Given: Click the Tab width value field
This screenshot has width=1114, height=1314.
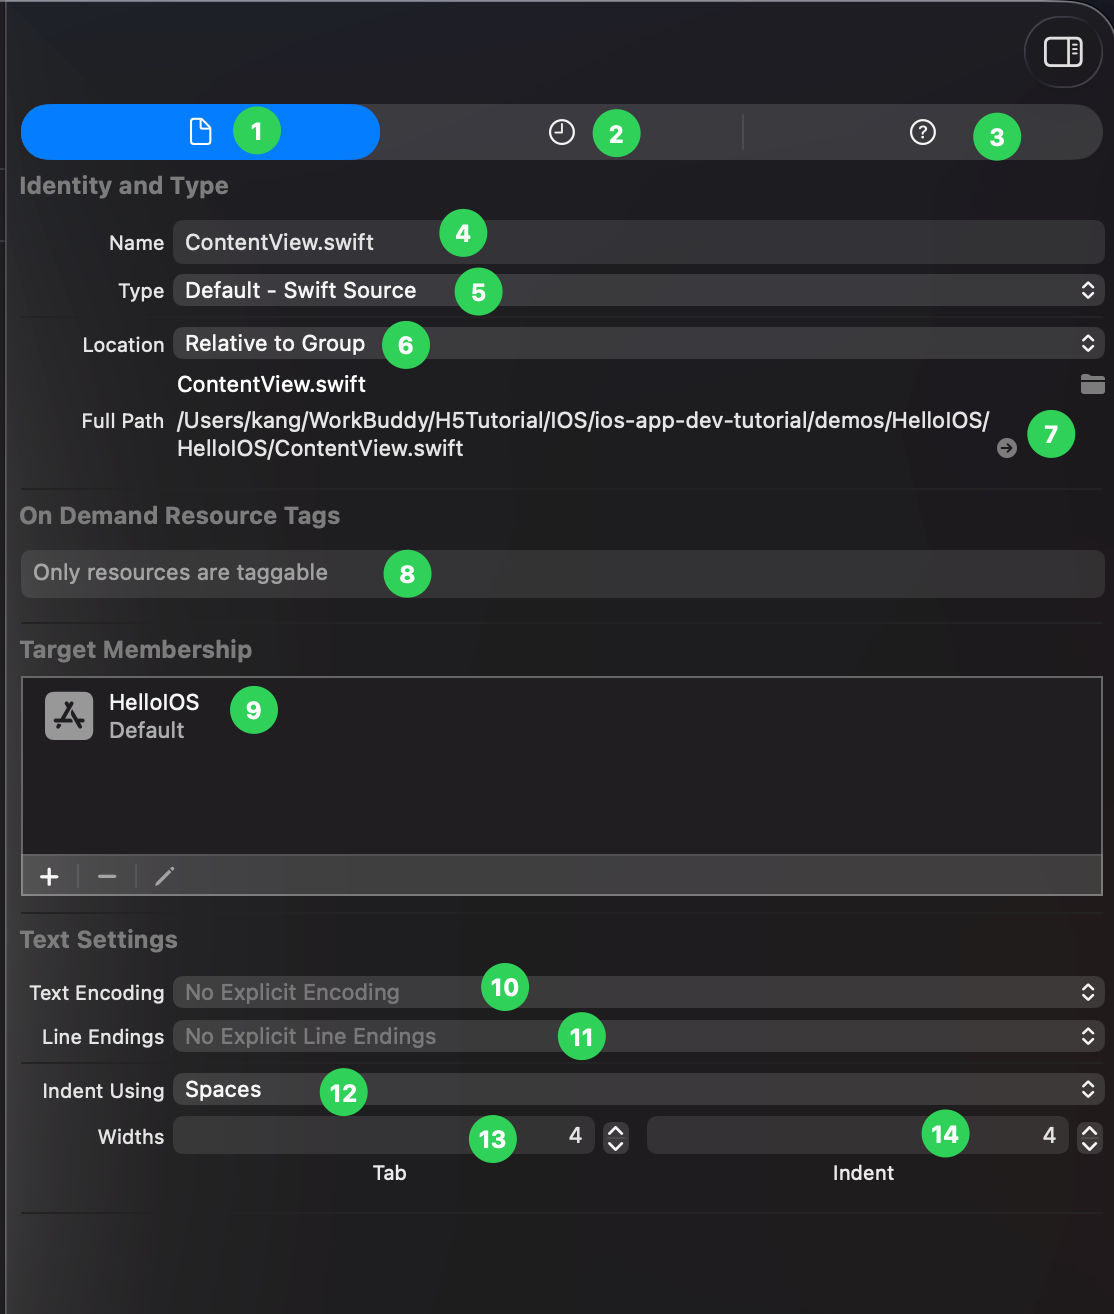Looking at the screenshot, I should pos(383,1135).
